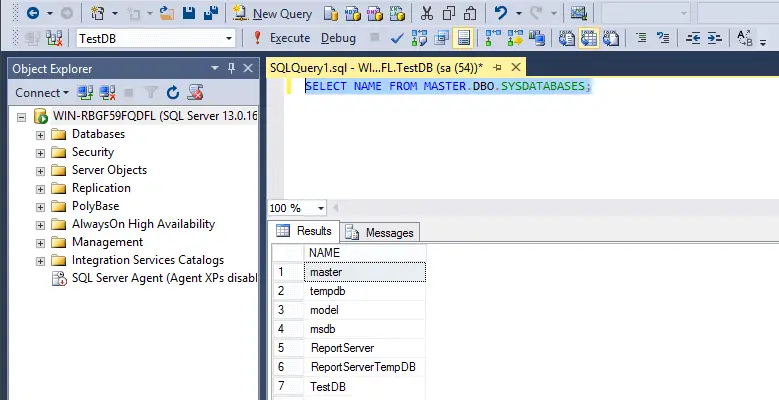Collapse the WIN-RBGF59FQDFL server node
The image size is (779, 400).
coord(21,117)
